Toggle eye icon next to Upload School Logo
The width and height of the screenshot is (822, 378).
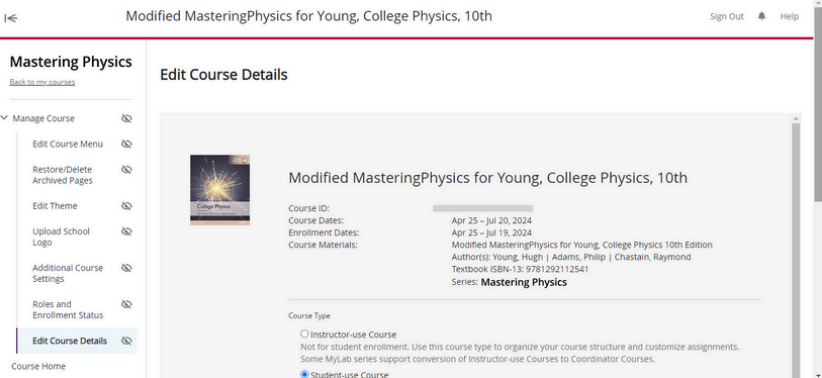pyautogui.click(x=126, y=231)
